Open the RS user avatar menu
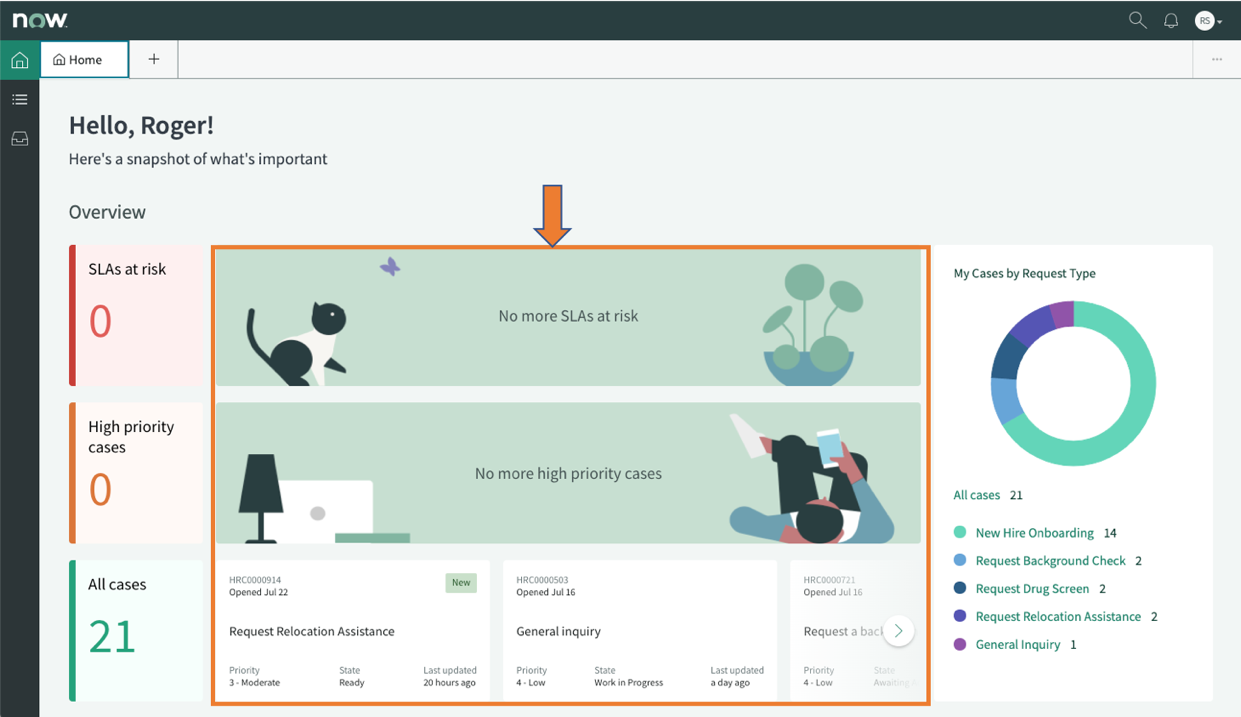The height and width of the screenshot is (717, 1241). click(x=1208, y=20)
